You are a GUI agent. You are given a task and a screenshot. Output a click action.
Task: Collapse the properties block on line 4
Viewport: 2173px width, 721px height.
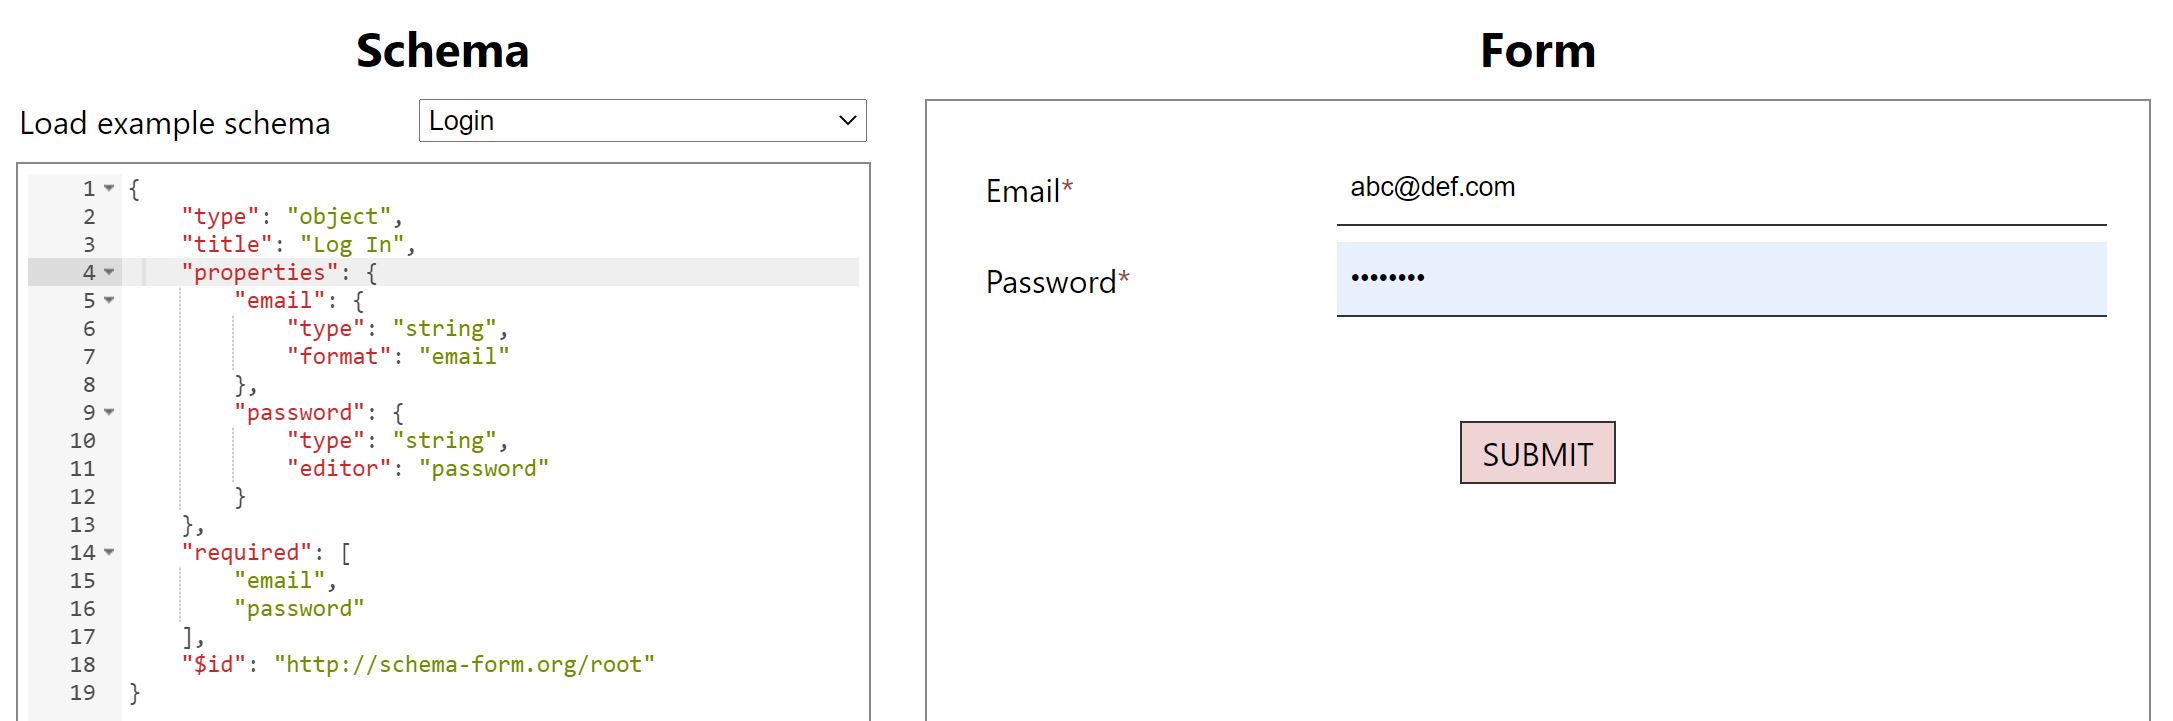pyautogui.click(x=109, y=272)
